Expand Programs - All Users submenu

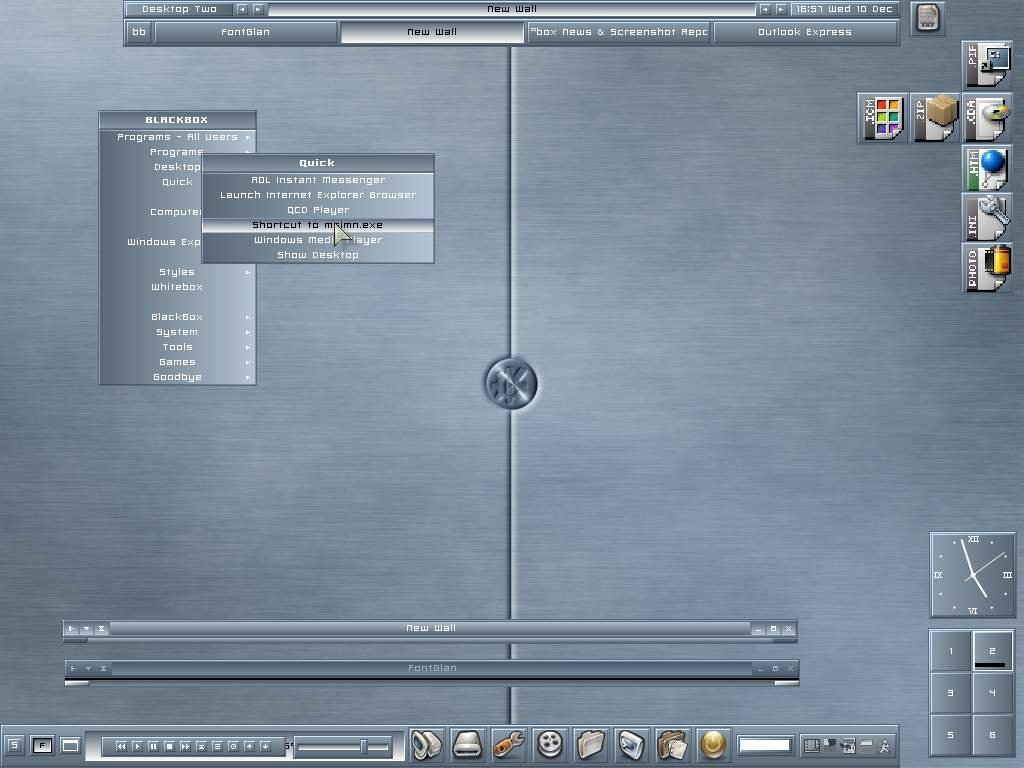point(177,137)
